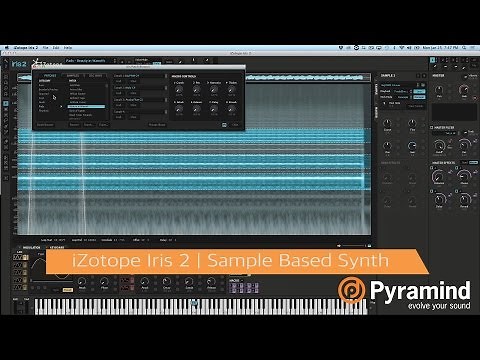The image size is (480, 360).
Task: Select the sample 1 button at top right
Action: 433,60
